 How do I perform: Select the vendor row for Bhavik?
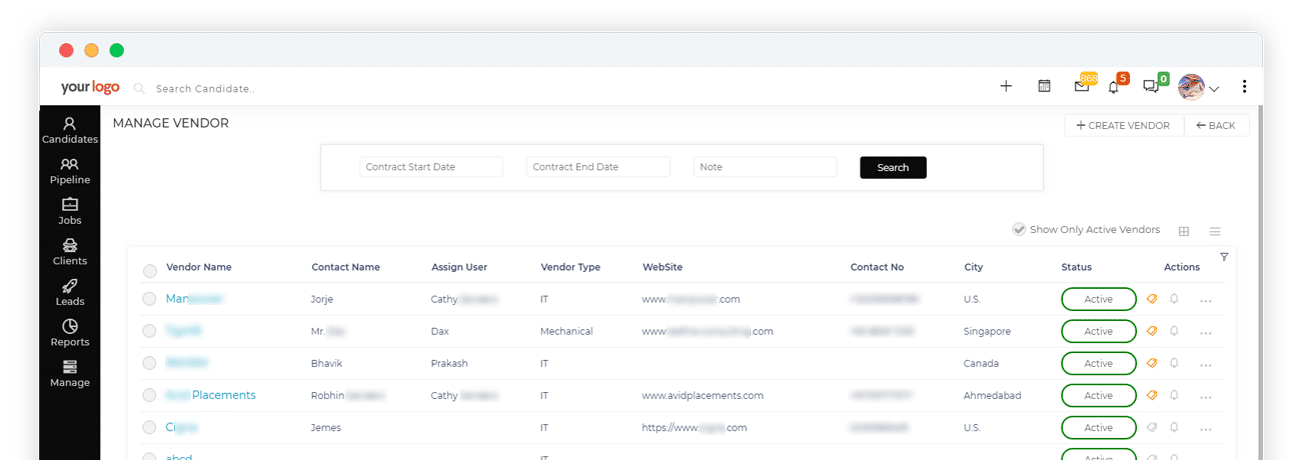click(x=149, y=363)
